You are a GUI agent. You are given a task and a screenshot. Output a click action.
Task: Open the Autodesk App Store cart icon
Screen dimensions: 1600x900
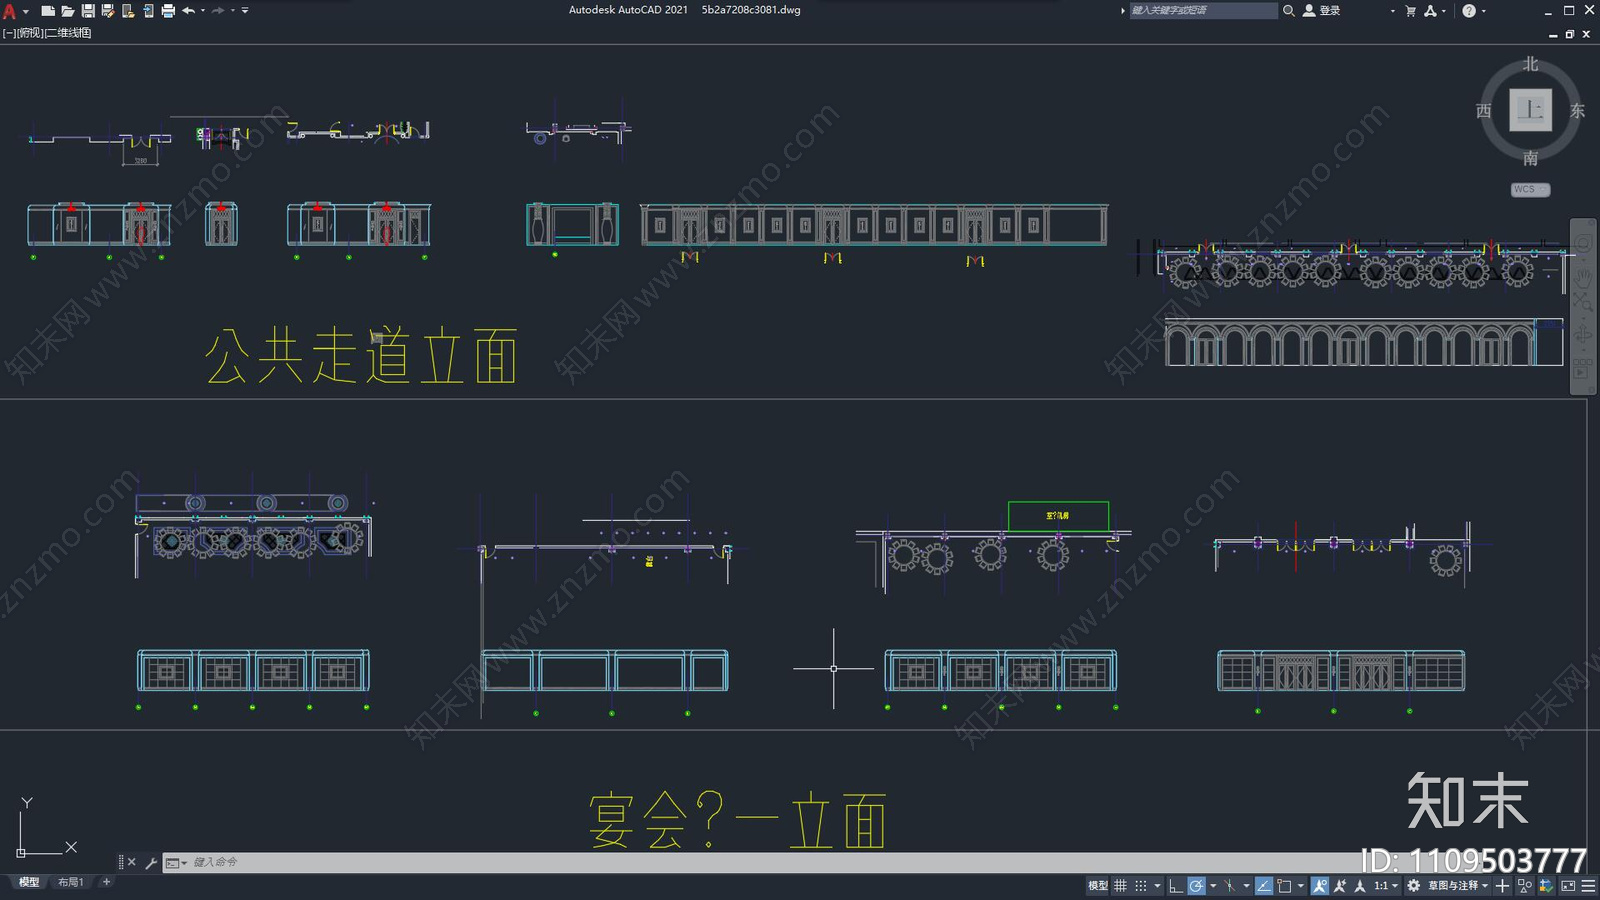(x=1410, y=11)
